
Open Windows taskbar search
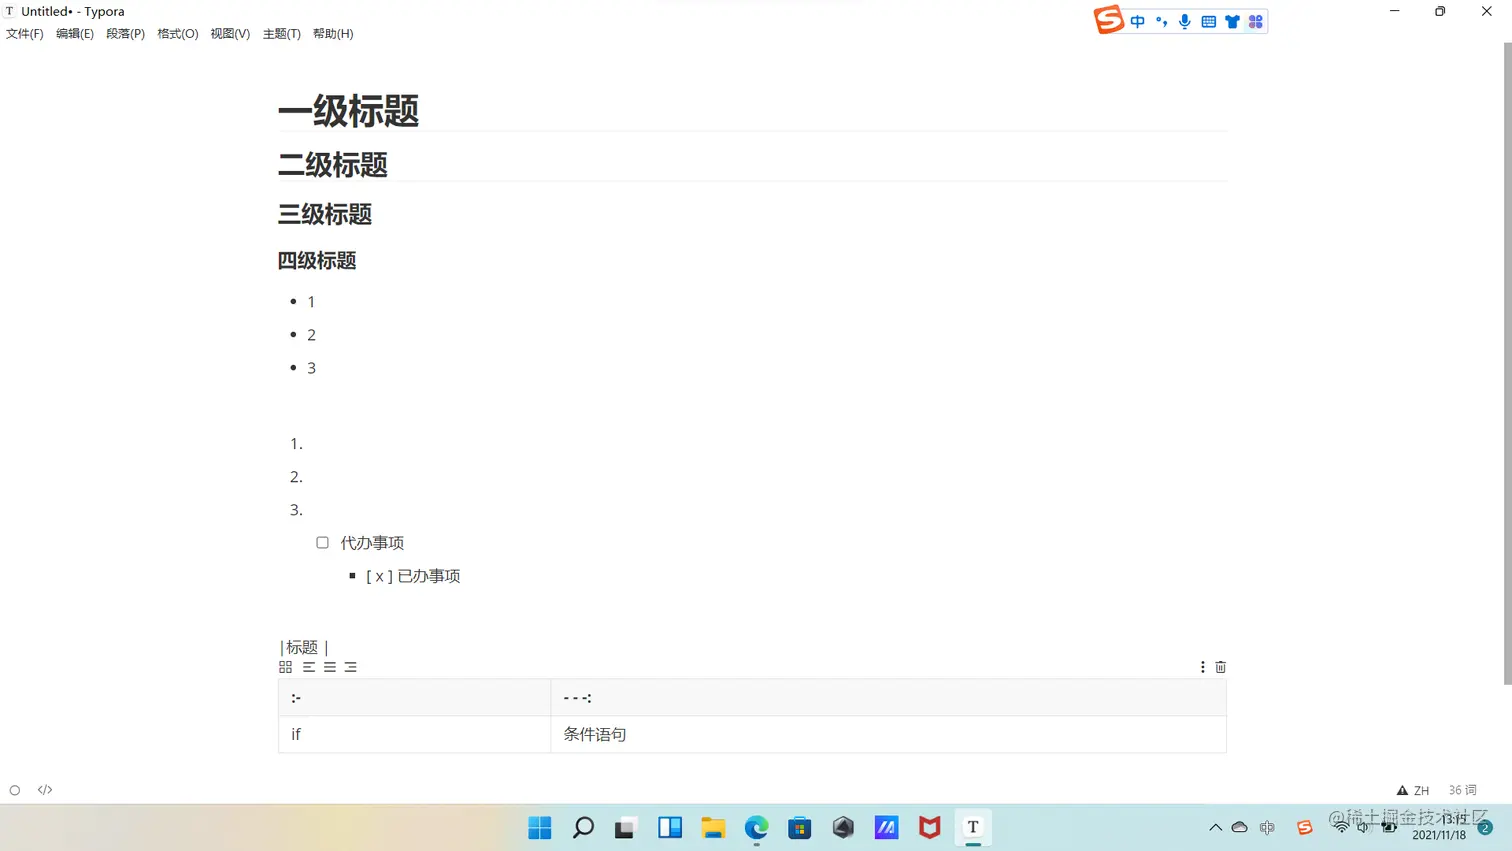(583, 827)
